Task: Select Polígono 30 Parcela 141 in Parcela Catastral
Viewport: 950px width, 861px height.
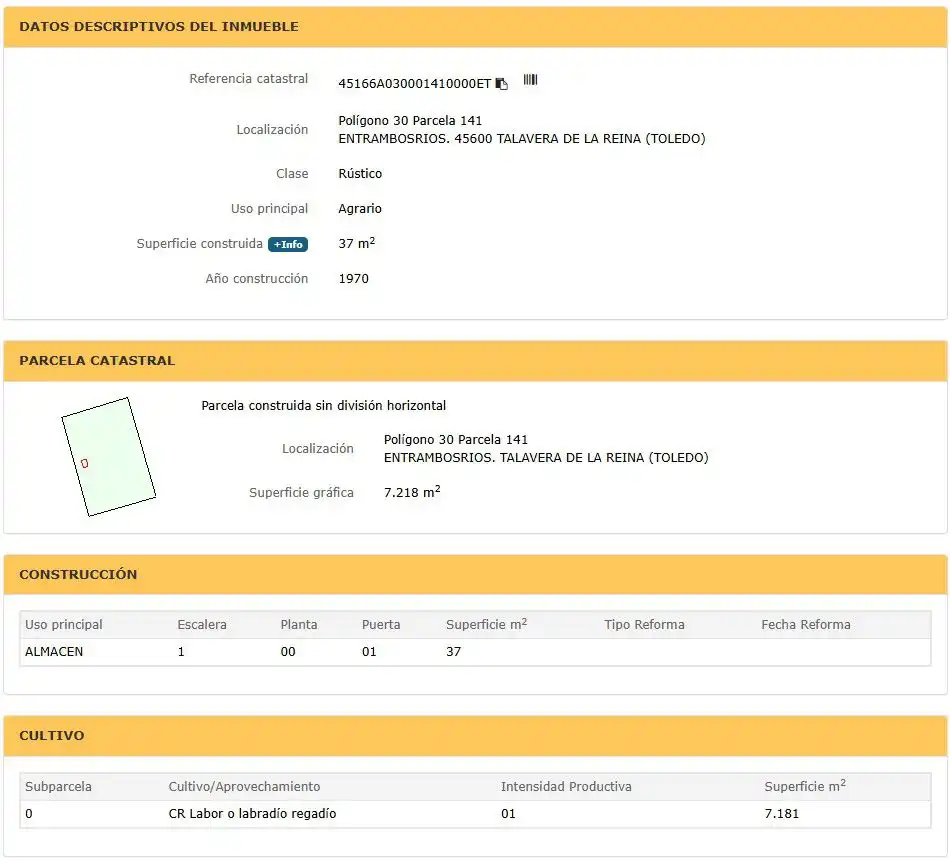Action: tap(456, 439)
